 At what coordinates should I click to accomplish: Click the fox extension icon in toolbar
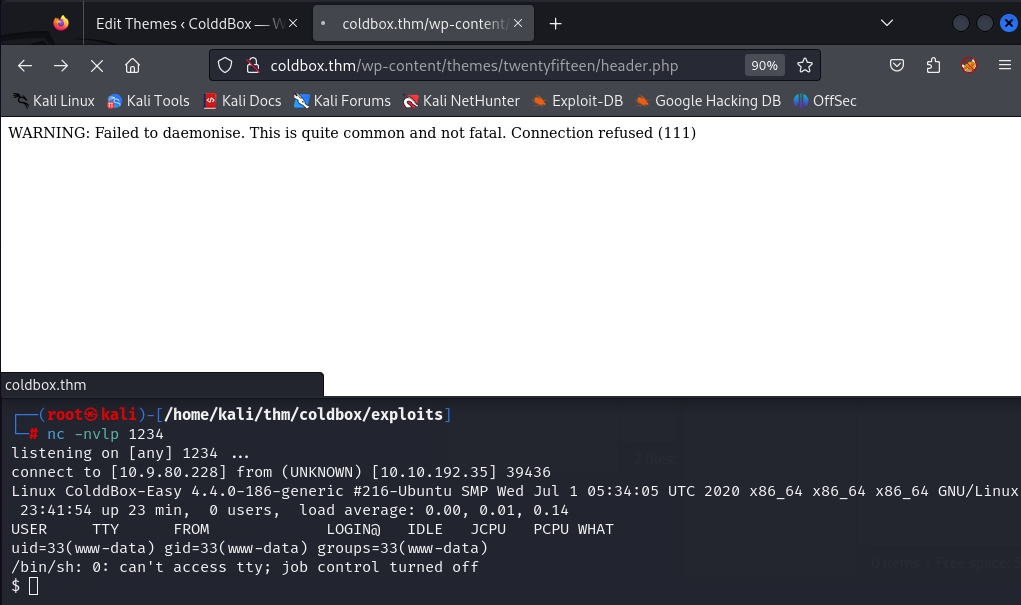968,66
